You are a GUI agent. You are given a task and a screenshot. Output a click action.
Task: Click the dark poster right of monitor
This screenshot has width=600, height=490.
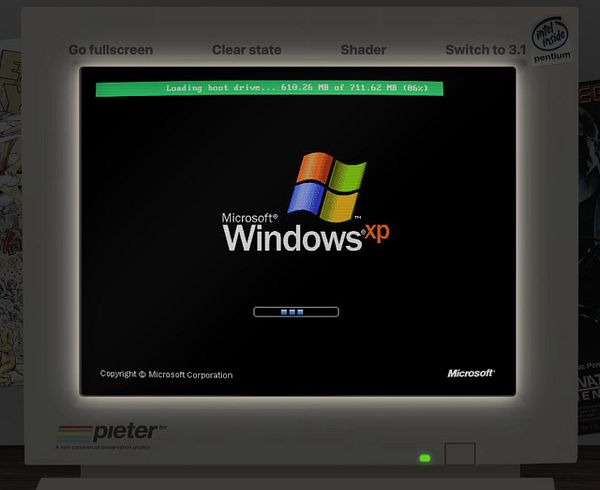tap(589, 256)
